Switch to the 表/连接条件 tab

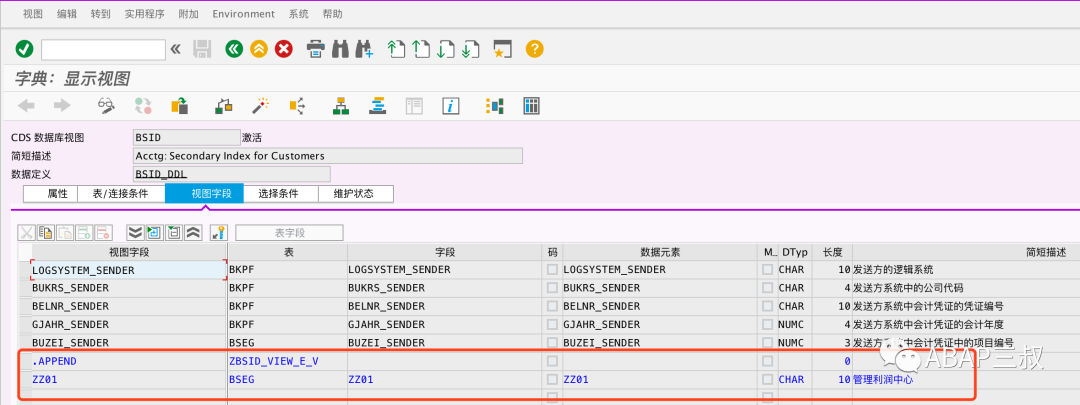tap(121, 194)
